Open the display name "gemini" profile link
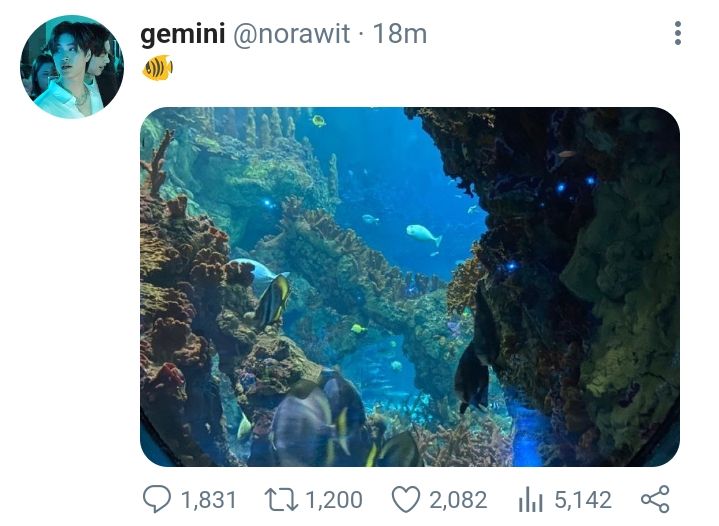The height and width of the screenshot is (526, 719). [x=182, y=34]
